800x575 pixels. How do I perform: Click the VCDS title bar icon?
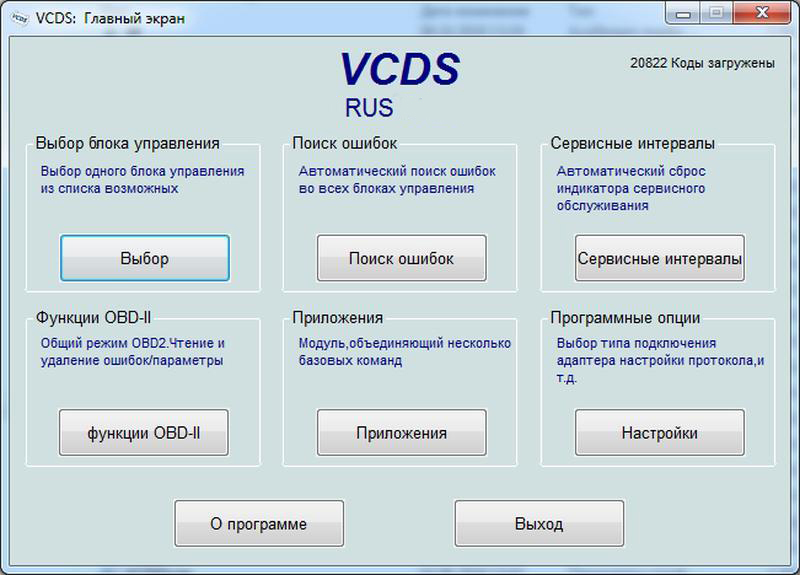[x=19, y=18]
